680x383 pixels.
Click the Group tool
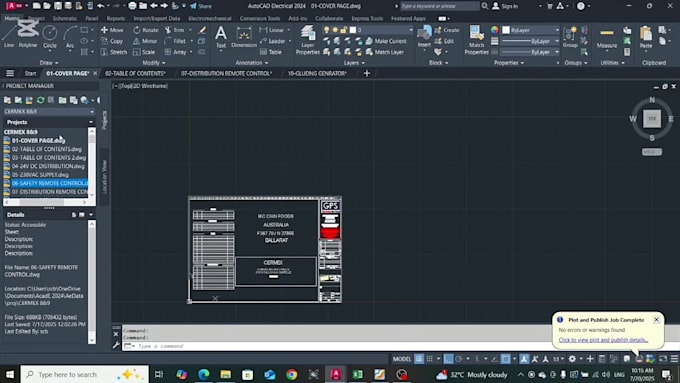coord(570,36)
